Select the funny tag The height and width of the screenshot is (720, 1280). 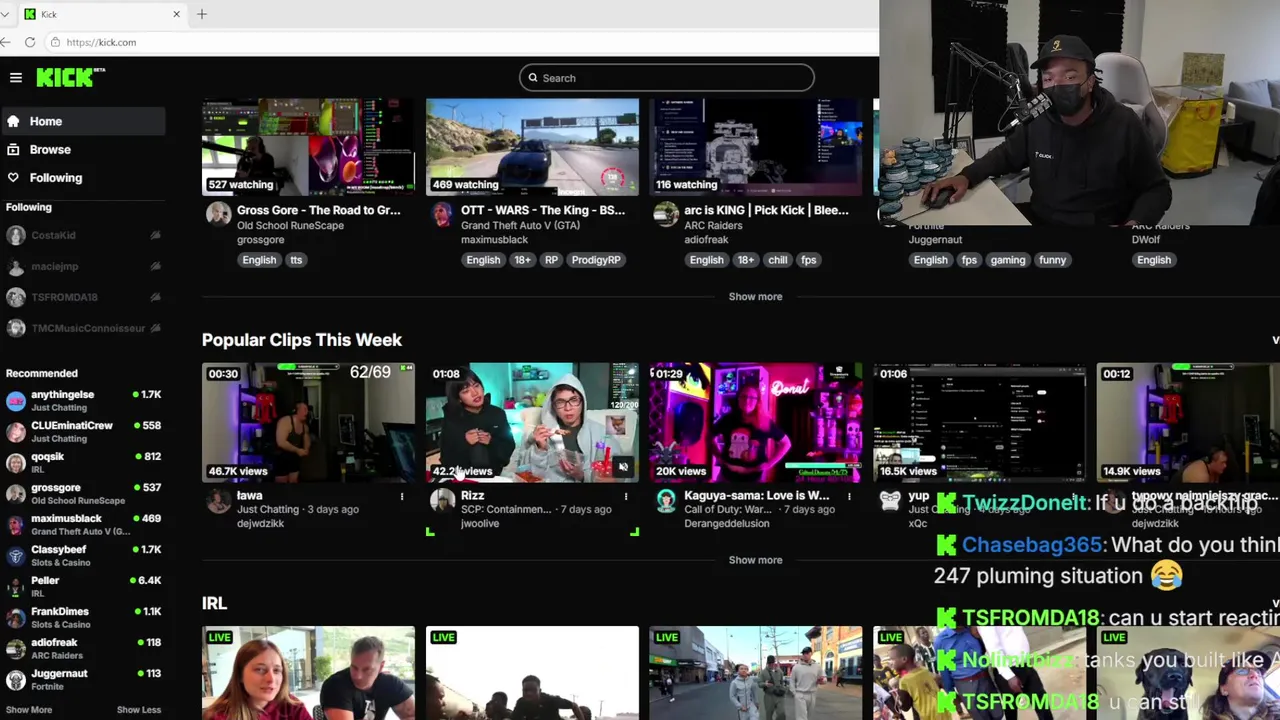click(x=1052, y=260)
